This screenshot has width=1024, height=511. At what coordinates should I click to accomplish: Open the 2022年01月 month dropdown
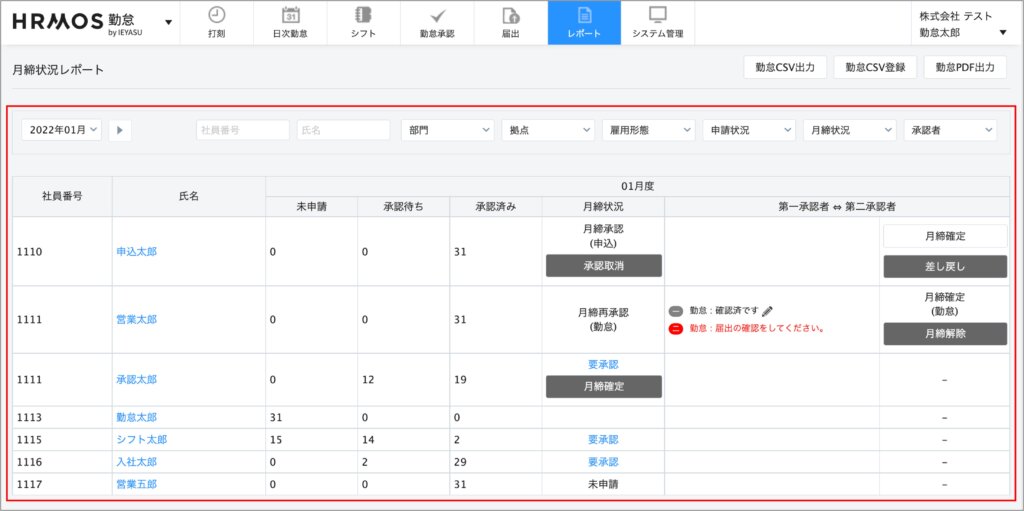[62, 130]
